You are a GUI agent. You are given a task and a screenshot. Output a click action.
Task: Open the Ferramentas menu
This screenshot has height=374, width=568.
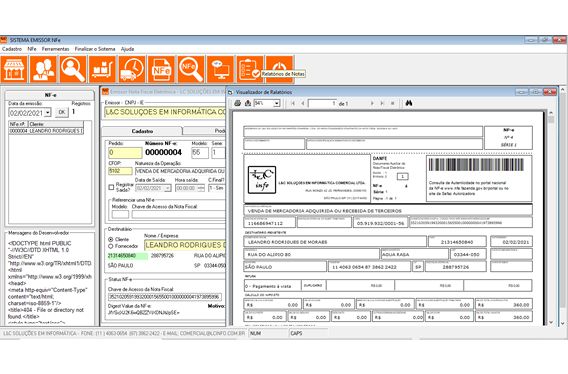[x=55, y=49]
